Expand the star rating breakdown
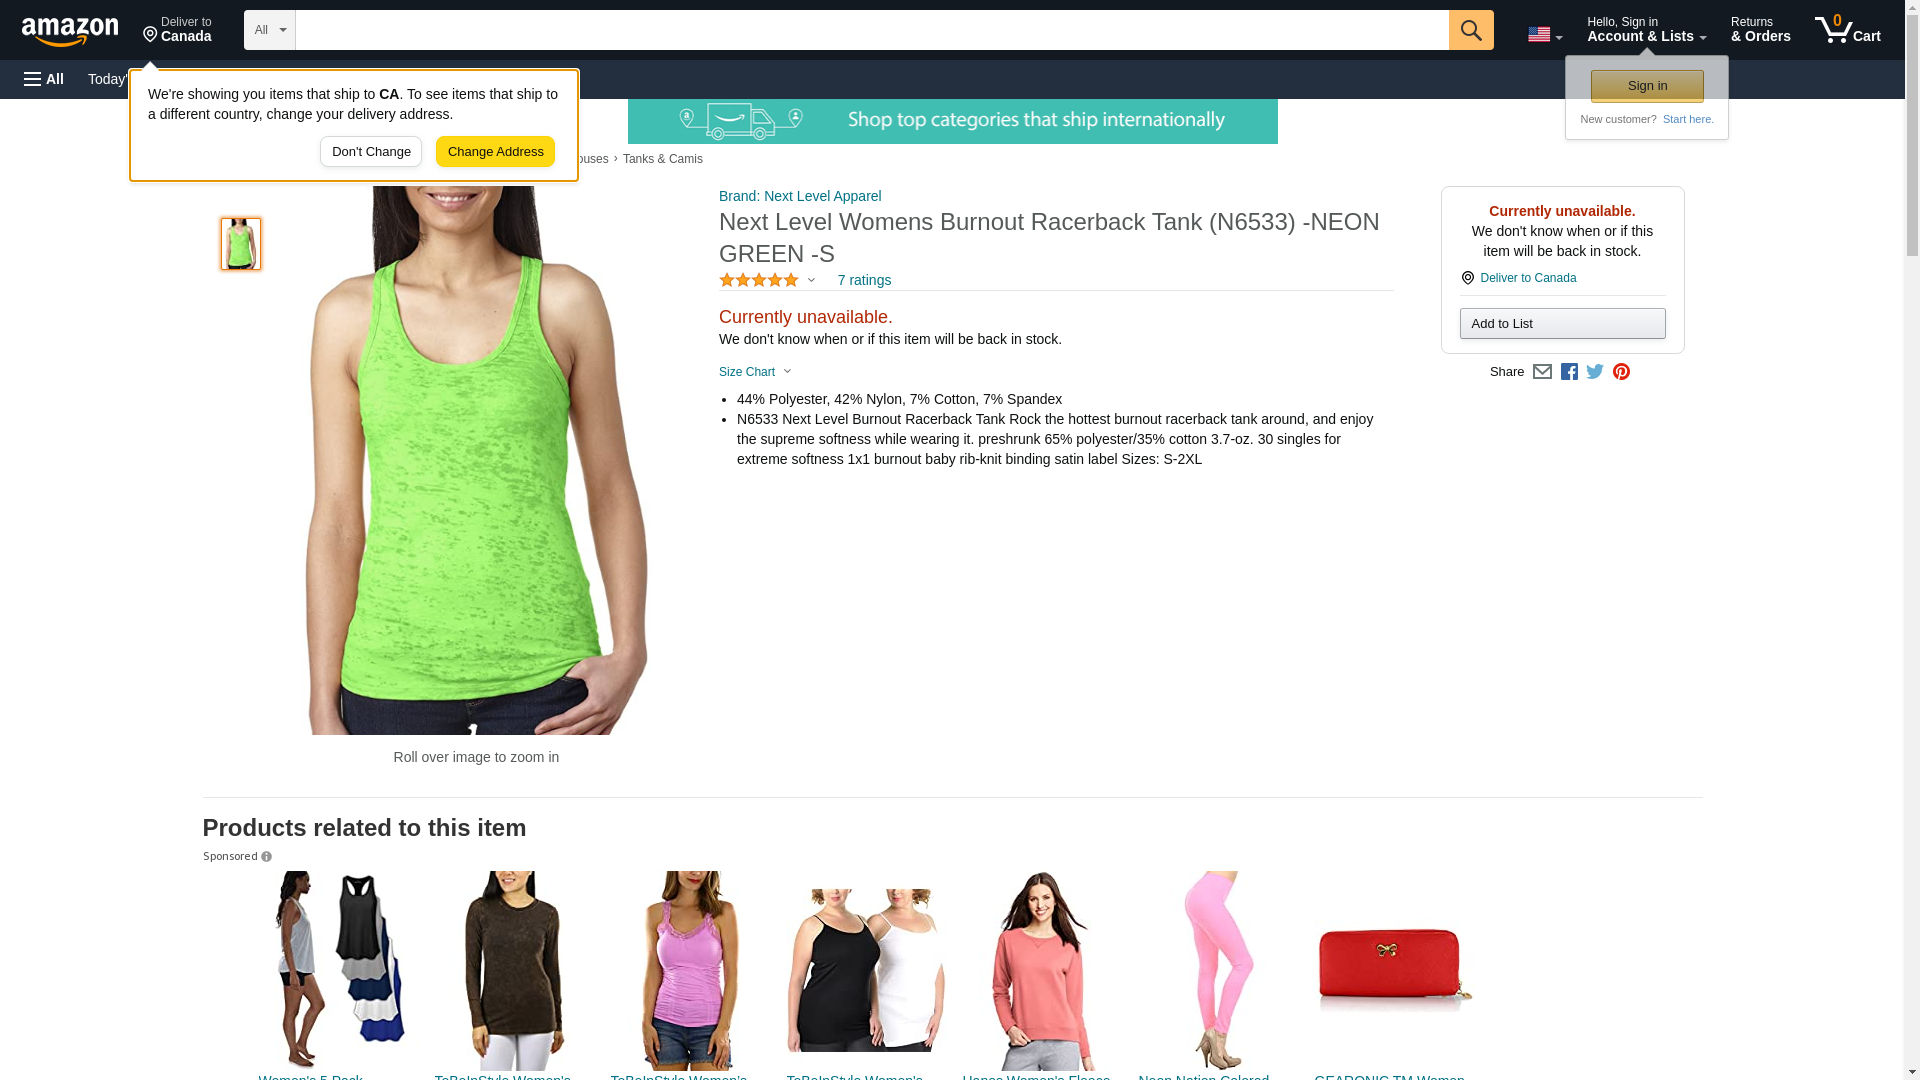 [767, 280]
